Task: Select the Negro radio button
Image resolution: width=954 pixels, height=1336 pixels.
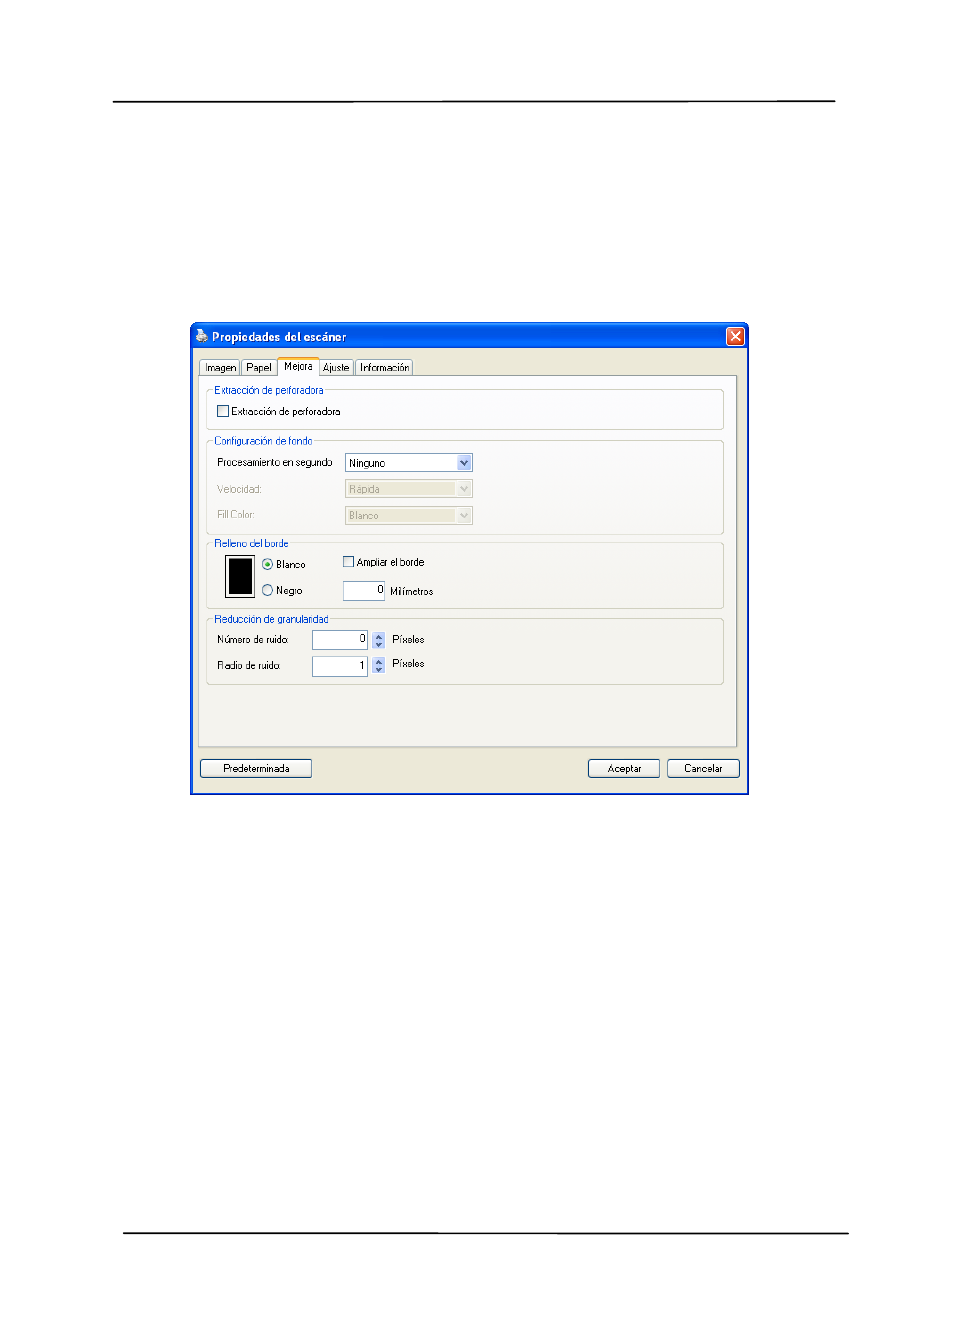Action: tap(267, 590)
